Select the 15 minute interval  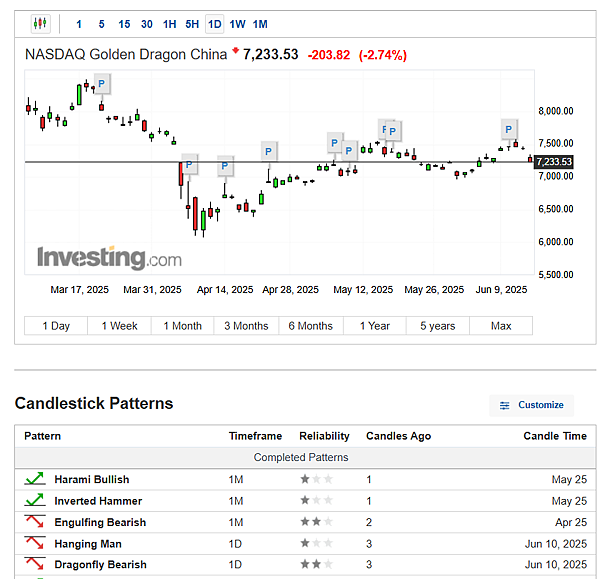coord(124,24)
